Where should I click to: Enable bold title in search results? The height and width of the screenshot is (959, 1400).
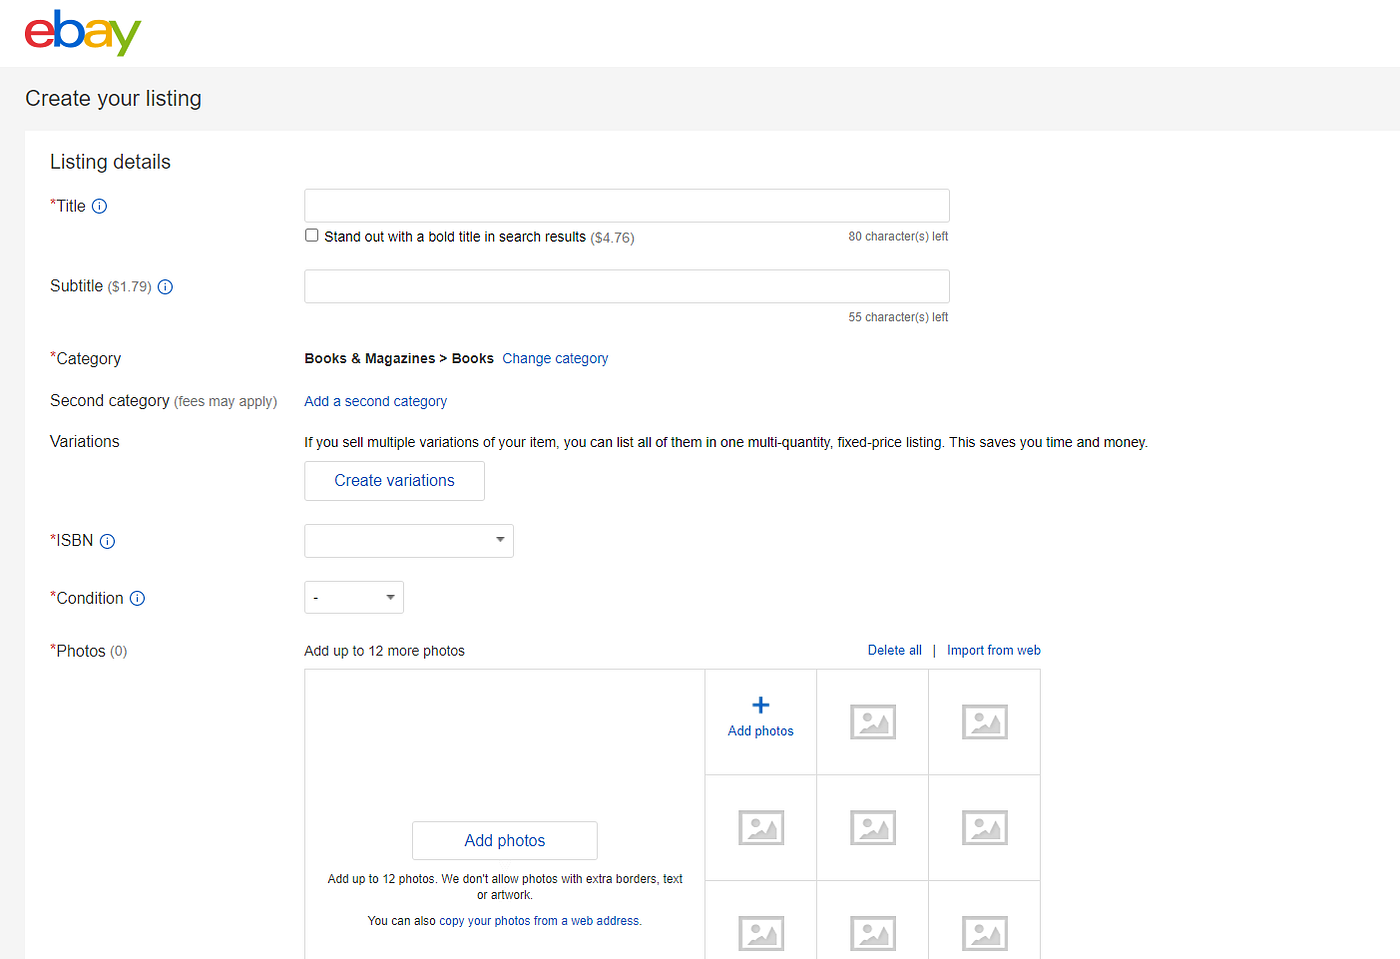click(x=312, y=236)
